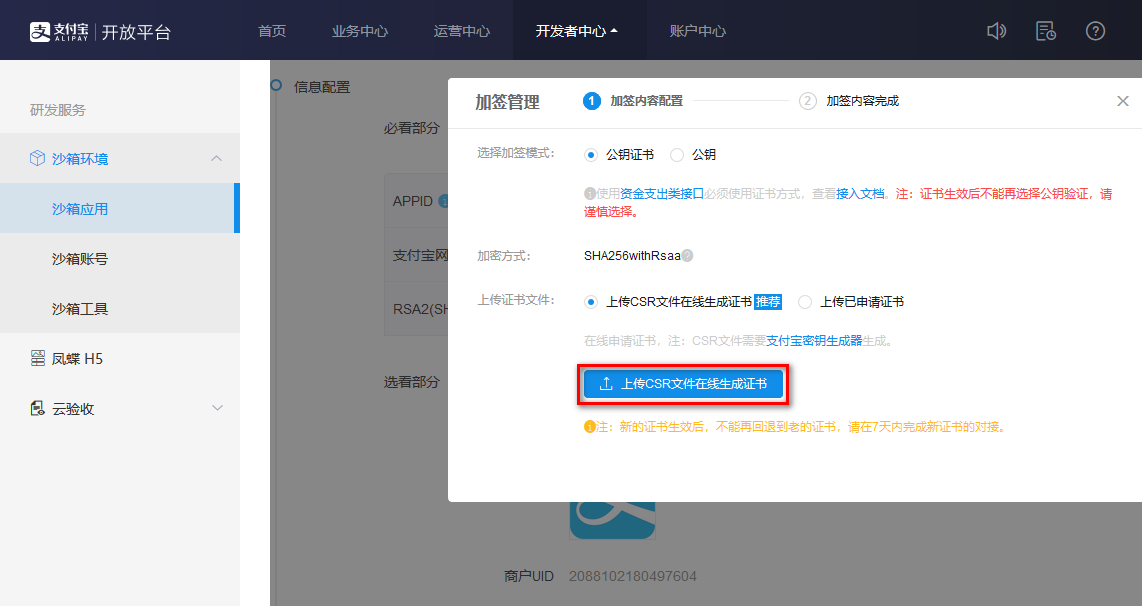Click the step 1 number circle

pos(591,101)
